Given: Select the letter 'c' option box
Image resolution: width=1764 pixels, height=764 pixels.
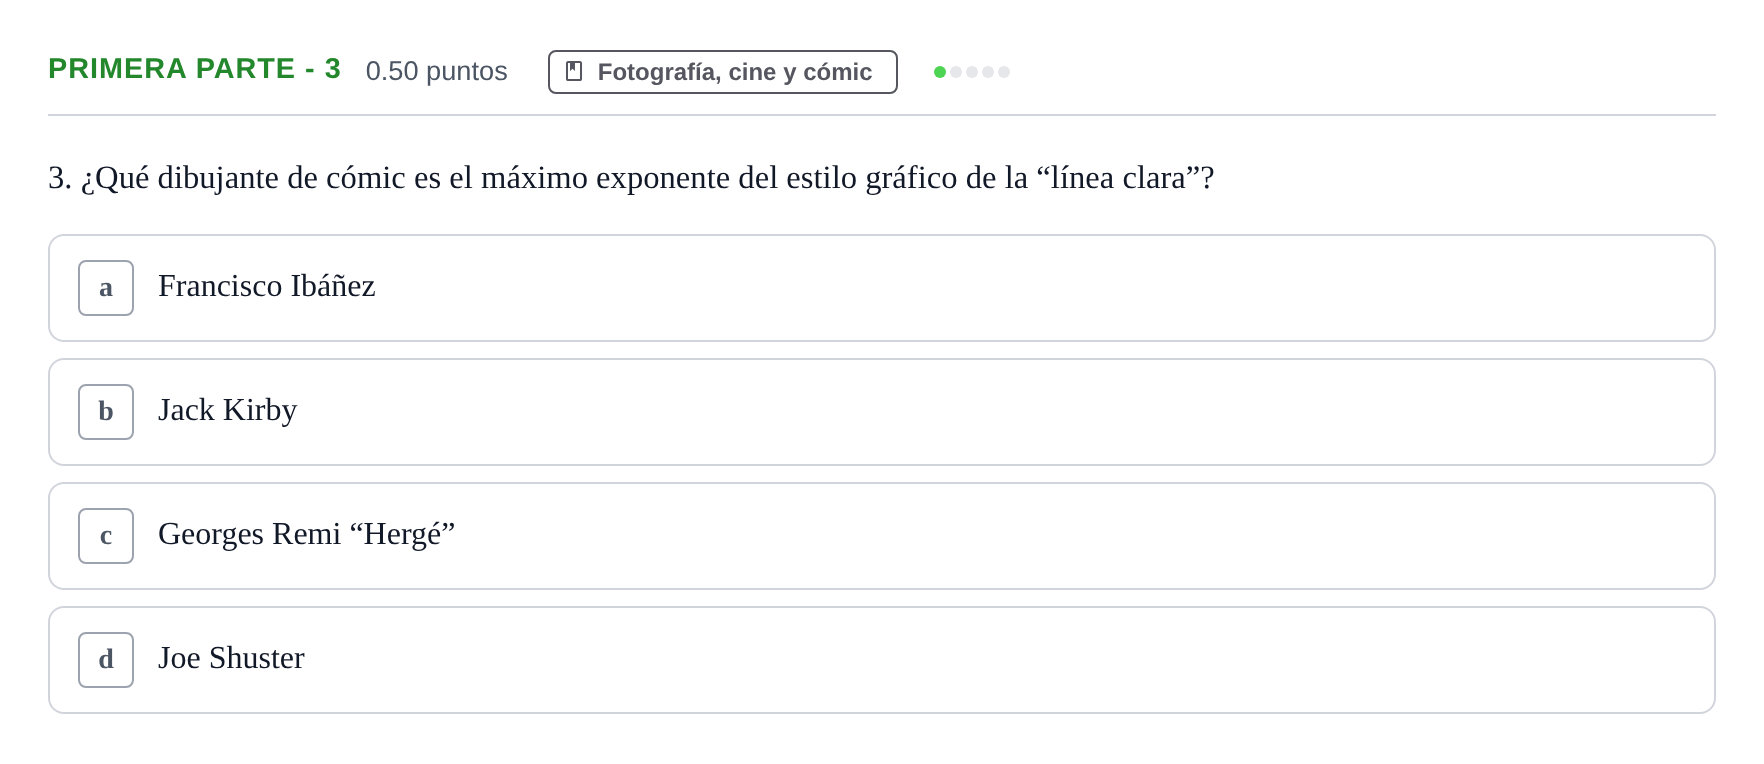Looking at the screenshot, I should click(106, 536).
